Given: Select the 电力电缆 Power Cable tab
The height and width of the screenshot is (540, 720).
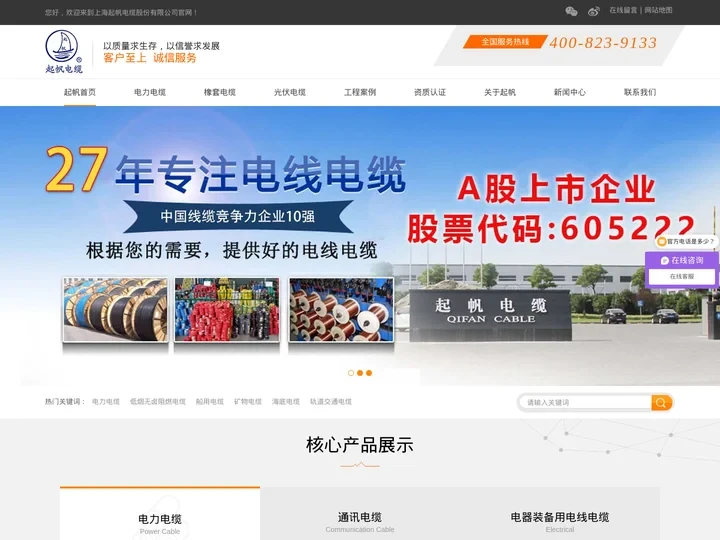Looking at the screenshot, I should [x=160, y=514].
